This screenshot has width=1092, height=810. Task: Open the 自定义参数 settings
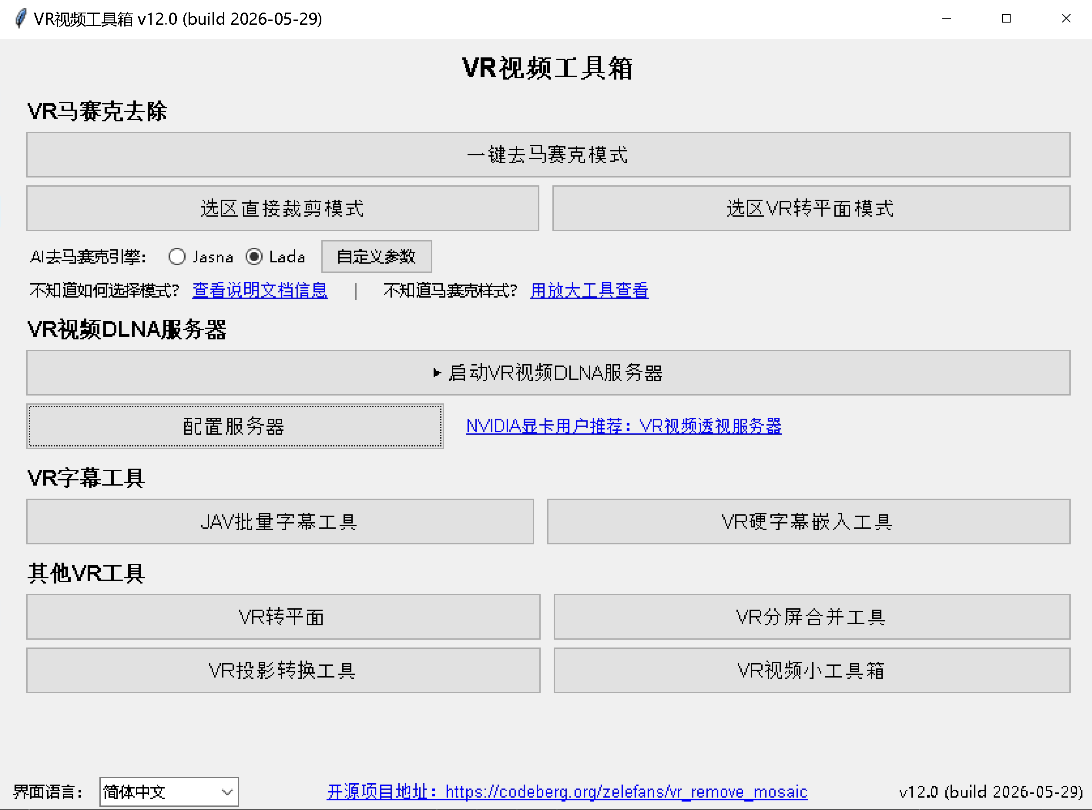point(376,257)
